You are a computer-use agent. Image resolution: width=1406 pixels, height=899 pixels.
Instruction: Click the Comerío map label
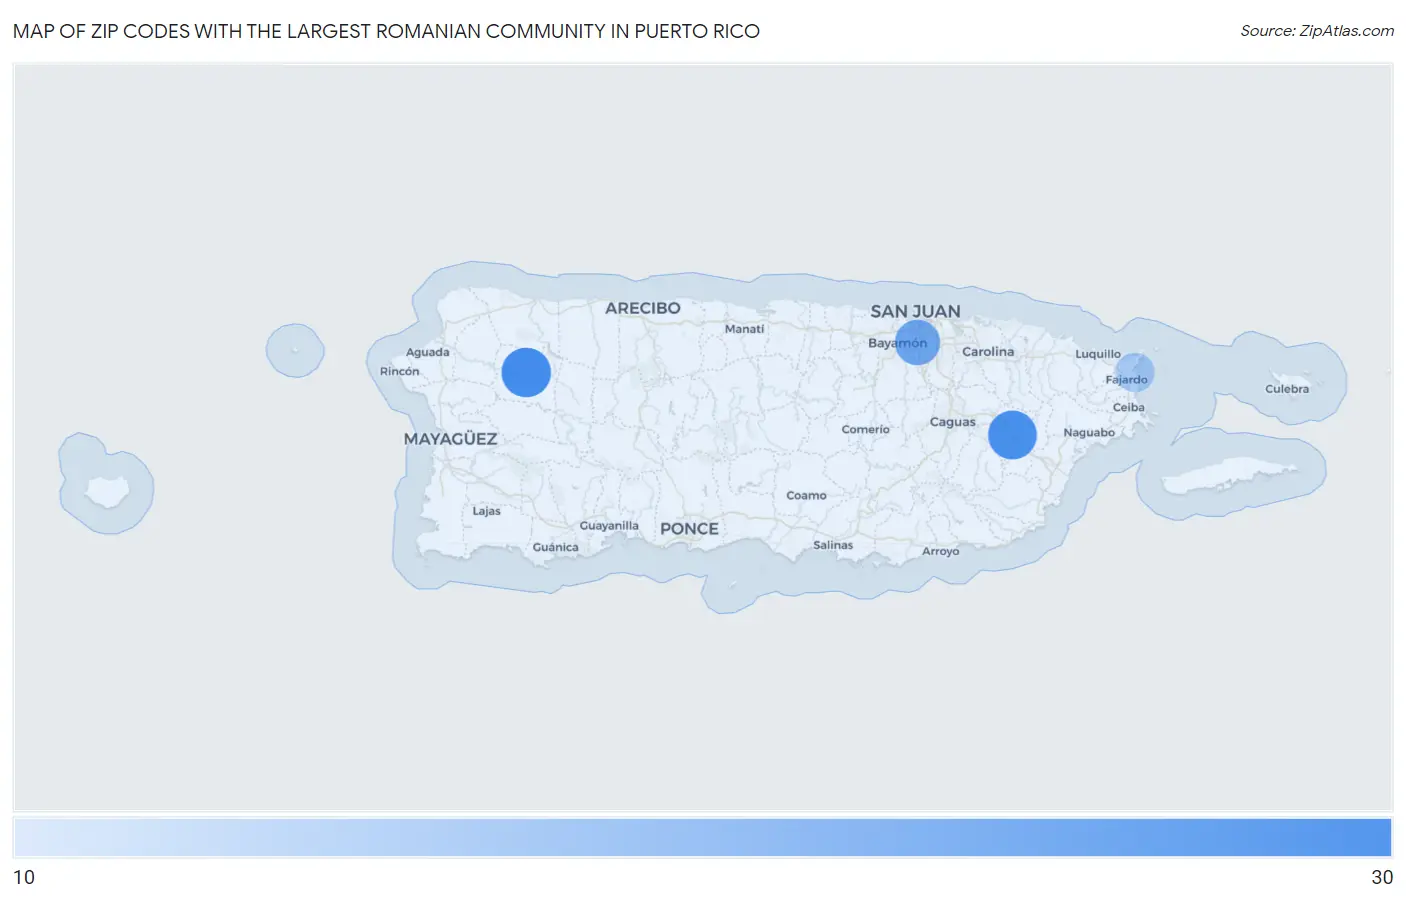[x=865, y=429]
